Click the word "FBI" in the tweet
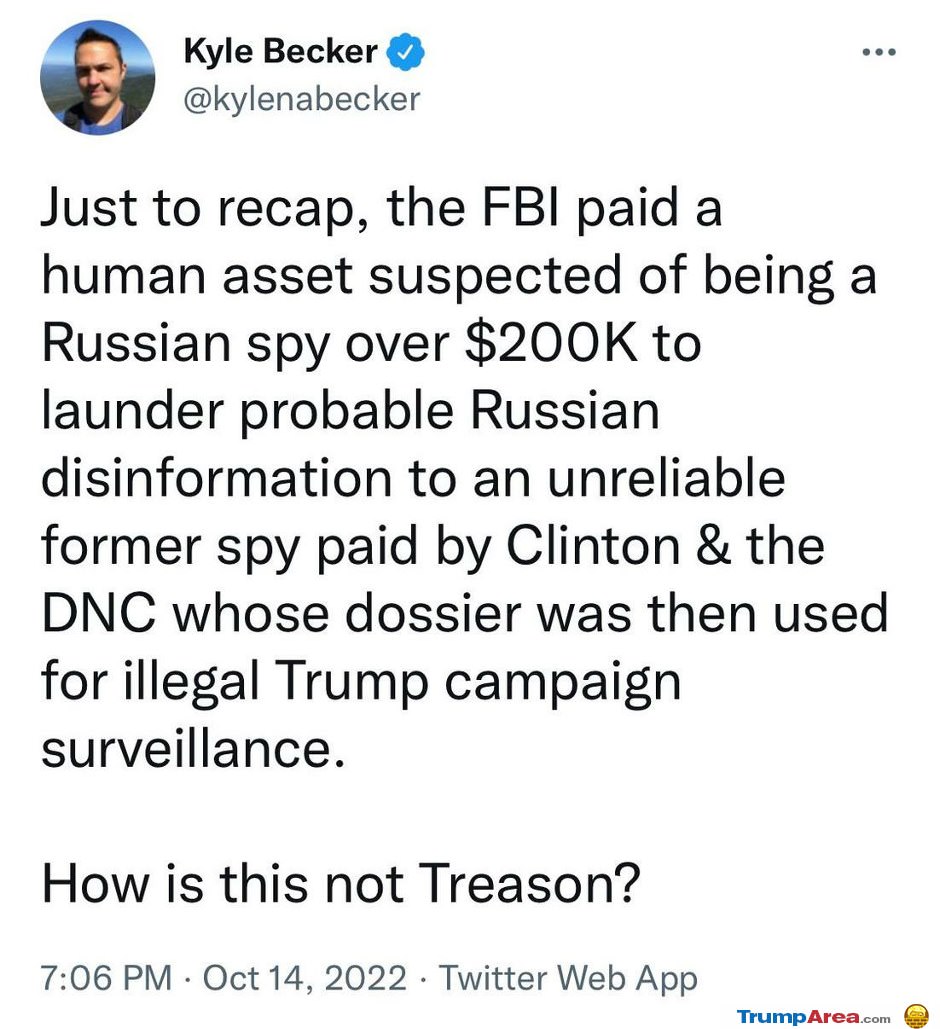The height and width of the screenshot is (1029, 940). pos(521,207)
